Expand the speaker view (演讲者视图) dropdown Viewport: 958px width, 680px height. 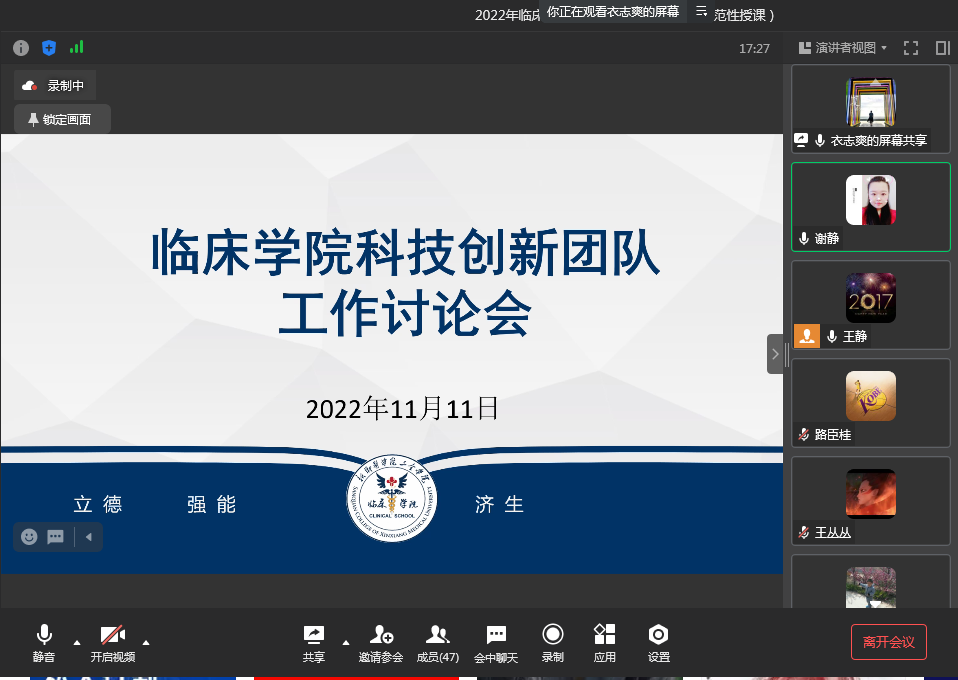pyautogui.click(x=843, y=48)
